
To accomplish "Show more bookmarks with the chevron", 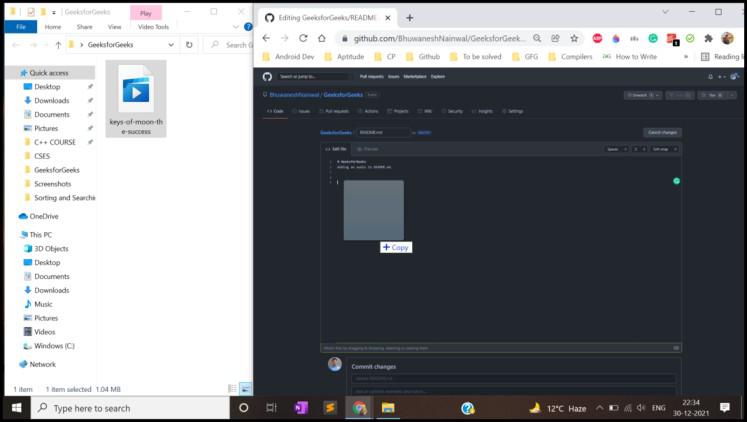I will coord(686,57).
